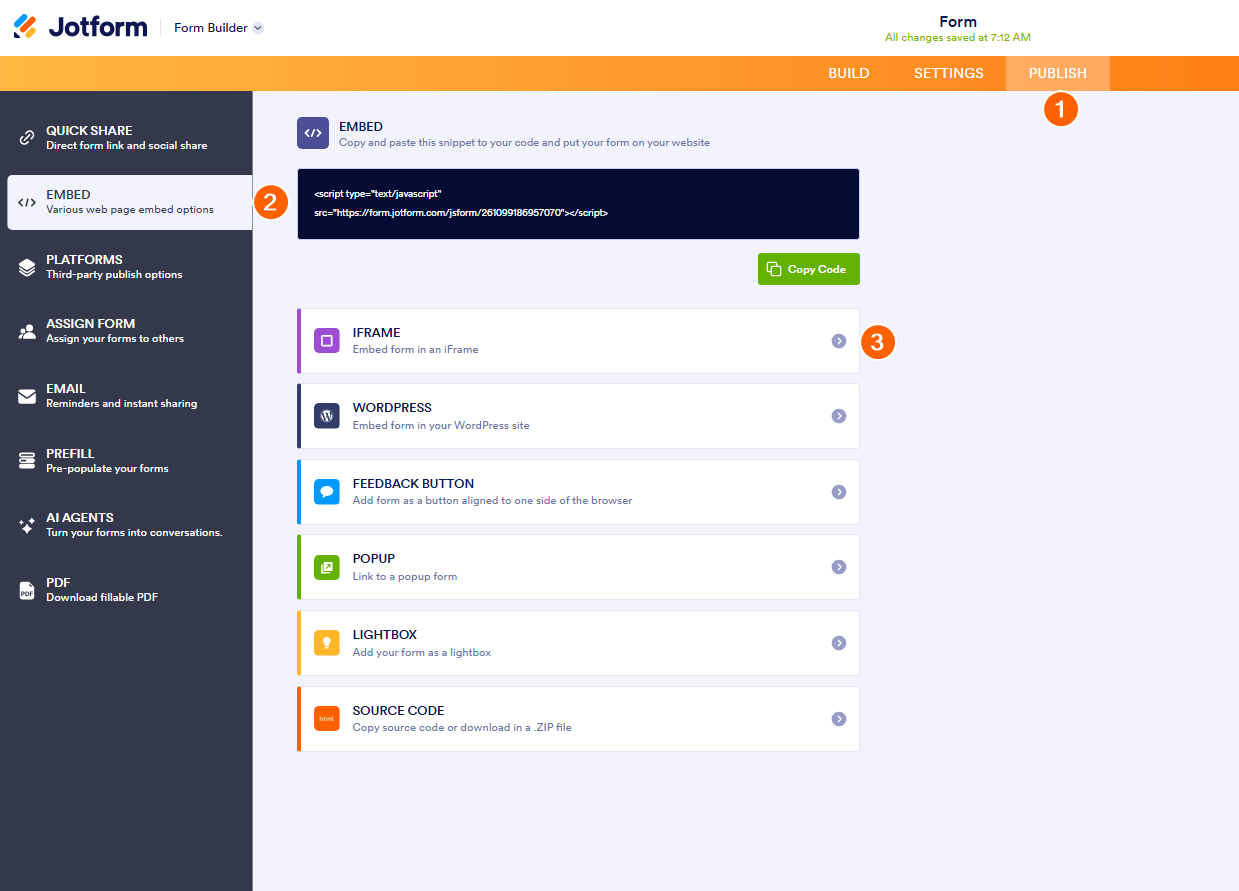1239x891 pixels.
Task: Click the WordPress logo icon
Action: coord(327,416)
